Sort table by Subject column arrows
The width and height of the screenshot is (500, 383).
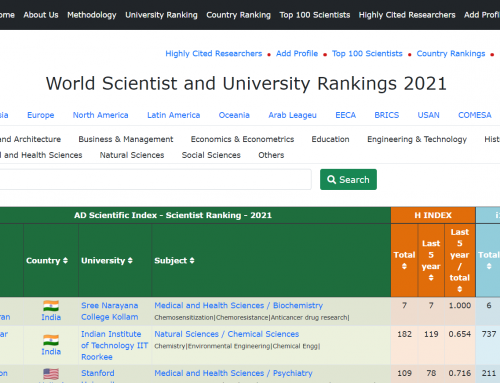[x=192, y=261]
